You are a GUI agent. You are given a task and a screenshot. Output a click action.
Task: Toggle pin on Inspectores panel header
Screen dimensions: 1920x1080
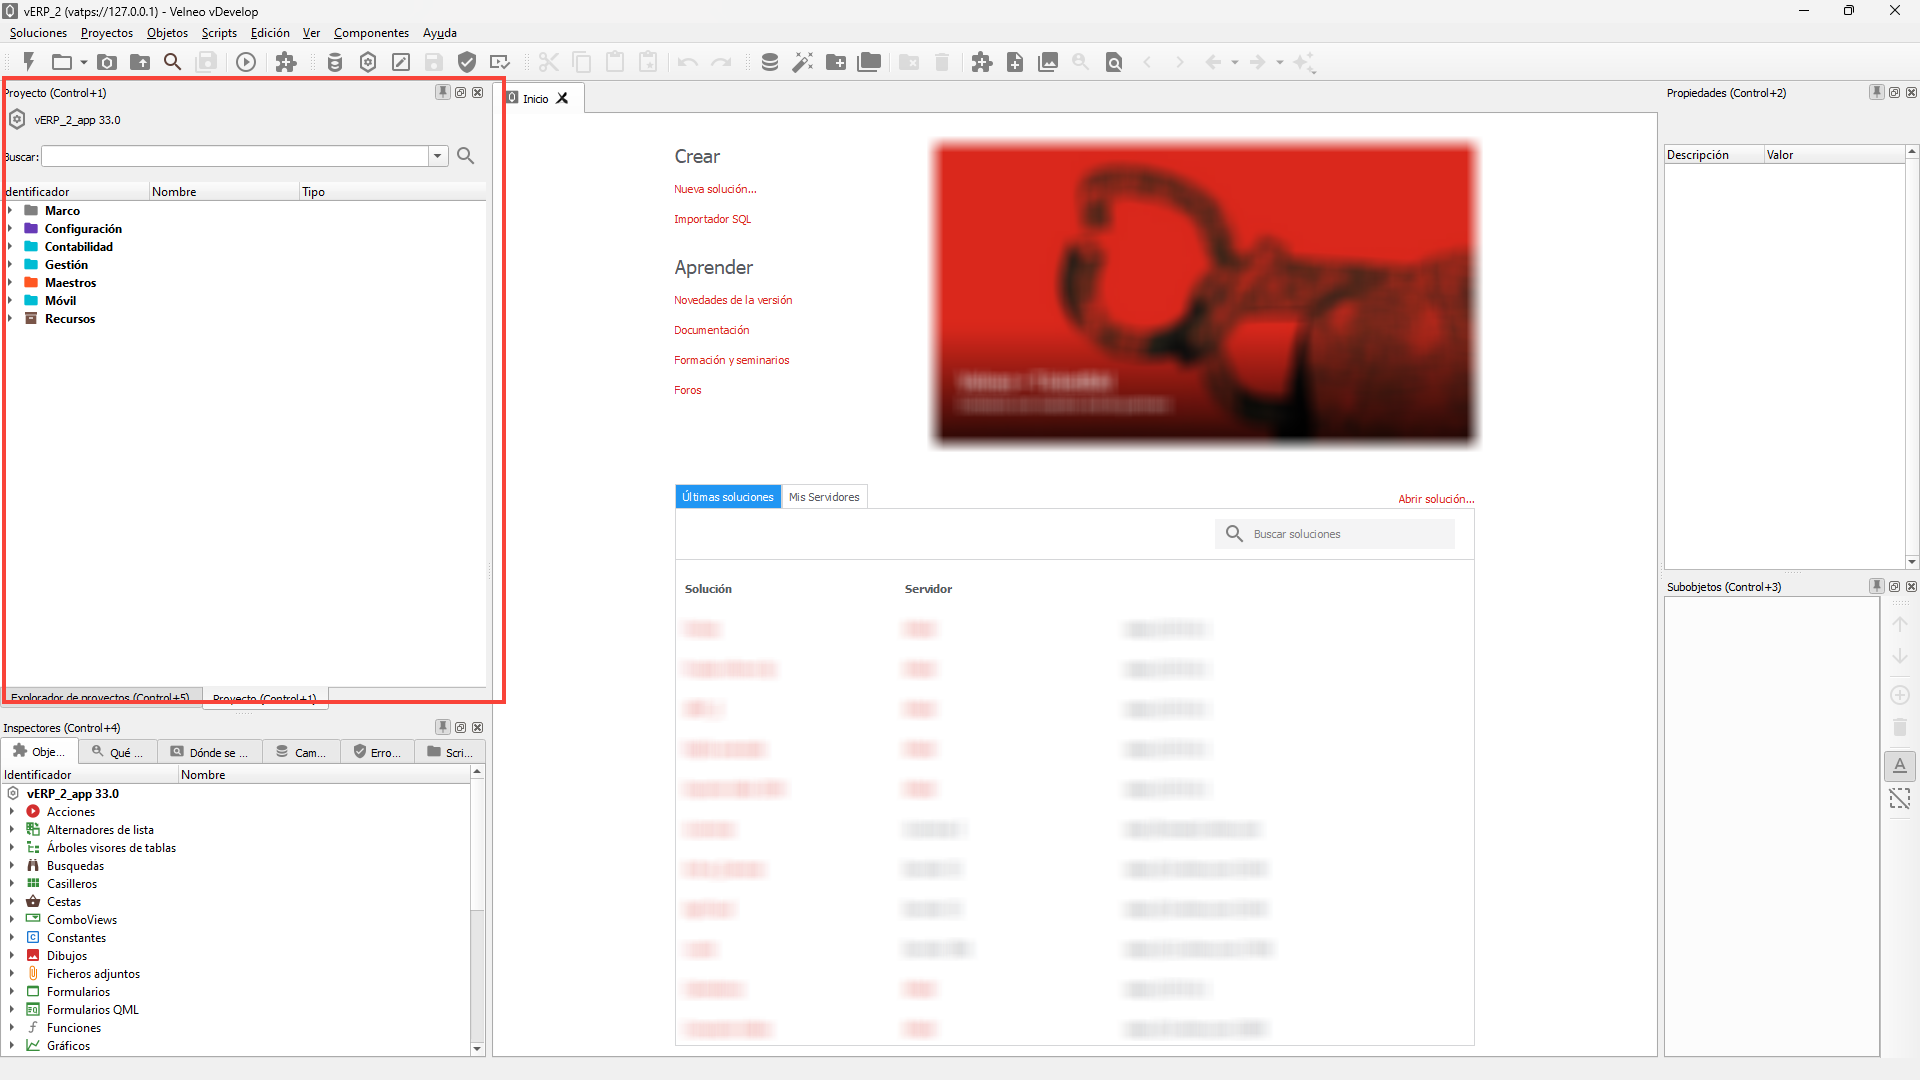pos(443,727)
